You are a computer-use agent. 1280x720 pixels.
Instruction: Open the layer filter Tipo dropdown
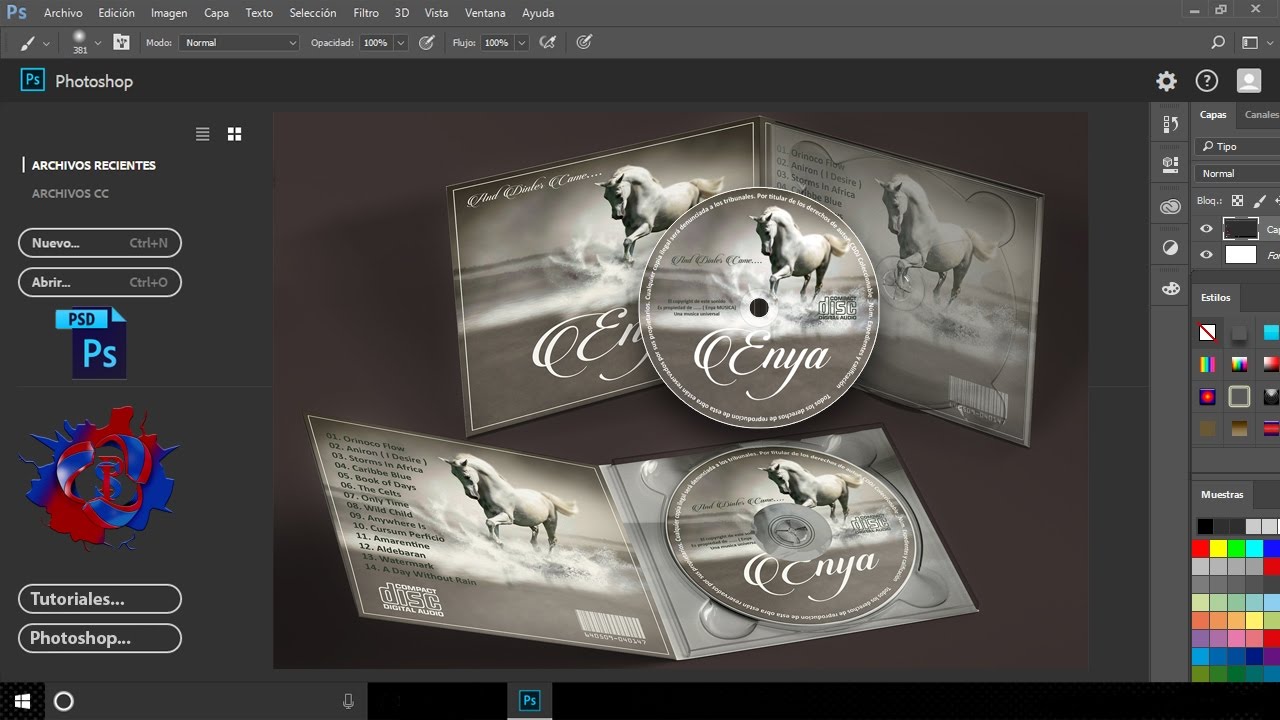[1238, 147]
